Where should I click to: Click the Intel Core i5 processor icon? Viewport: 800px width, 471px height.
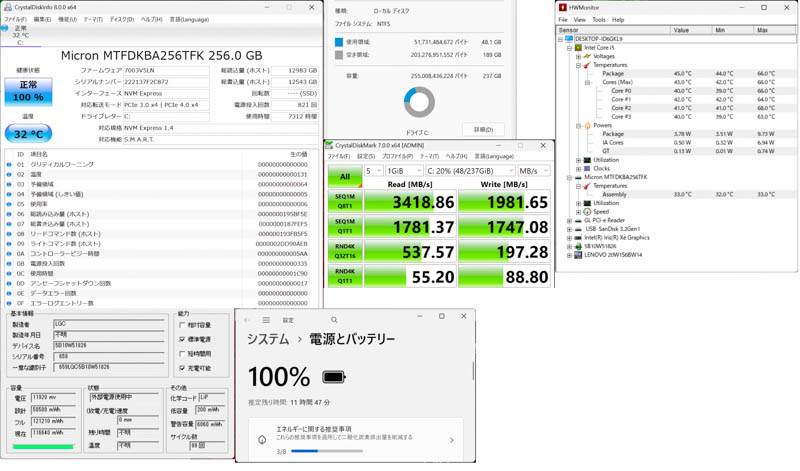[578, 48]
